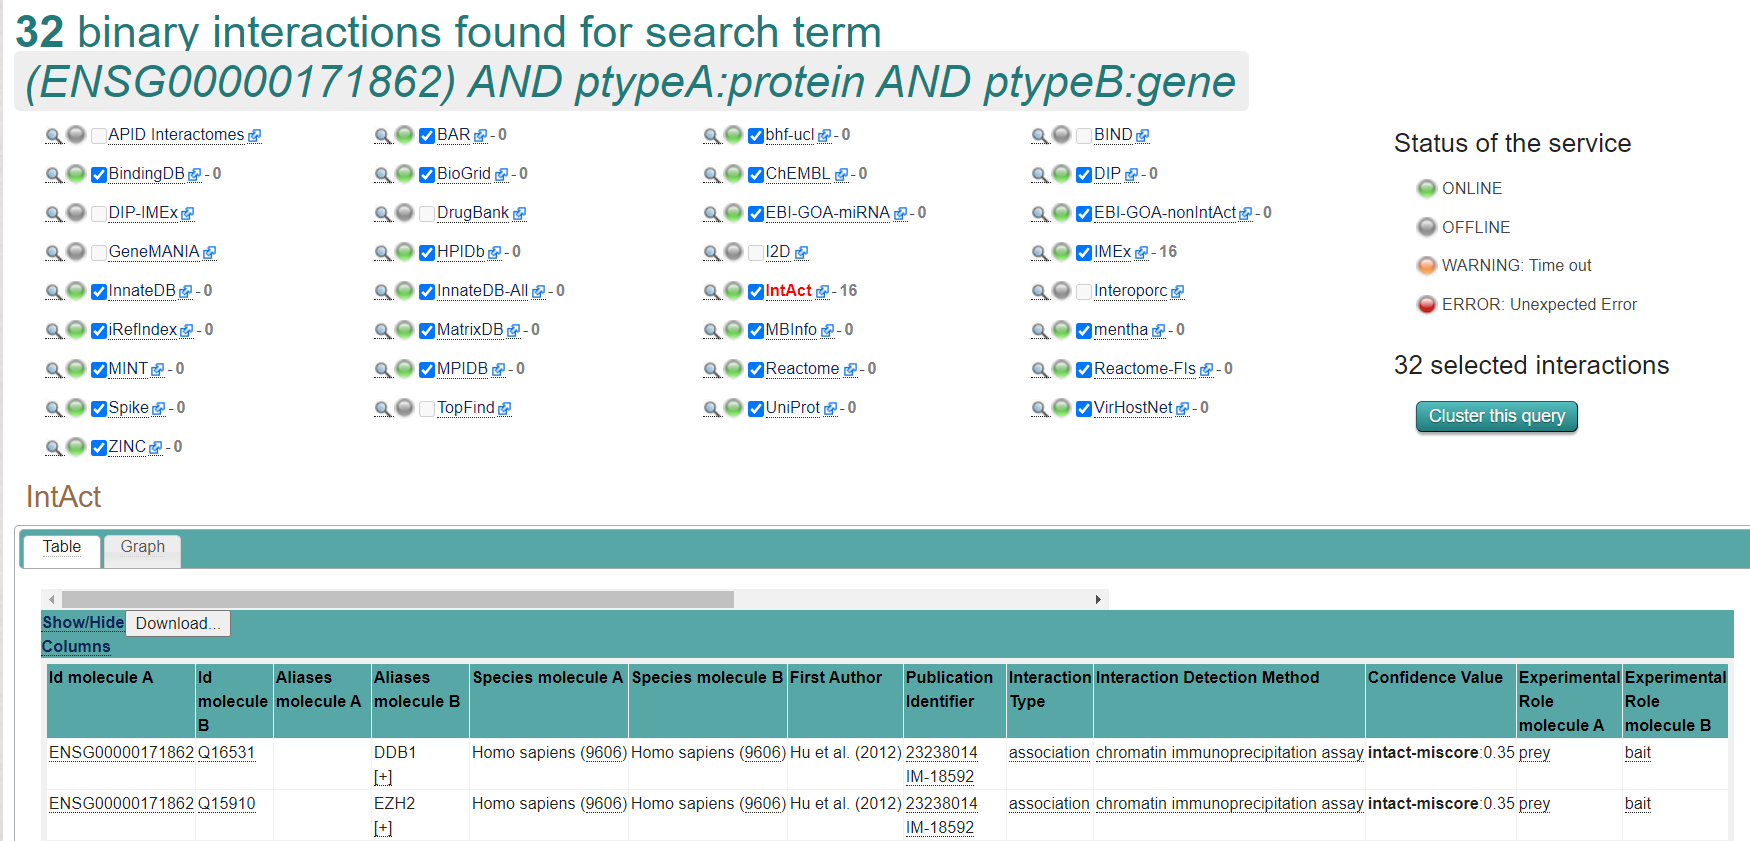Open the Show/Hide Columns menu

(83, 634)
